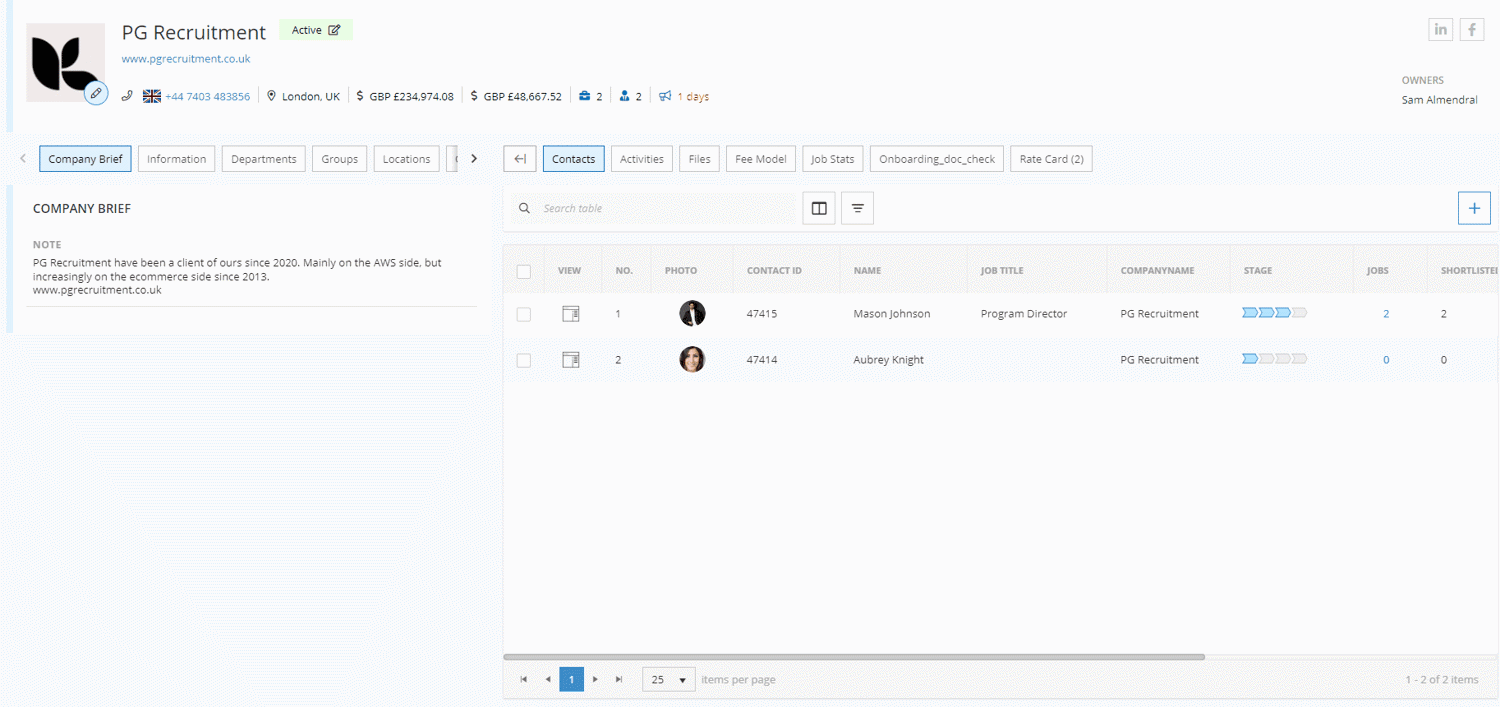1500x707 pixels.
Task: Click the UK flag icon beside the phone number
Action: pyautogui.click(x=152, y=96)
